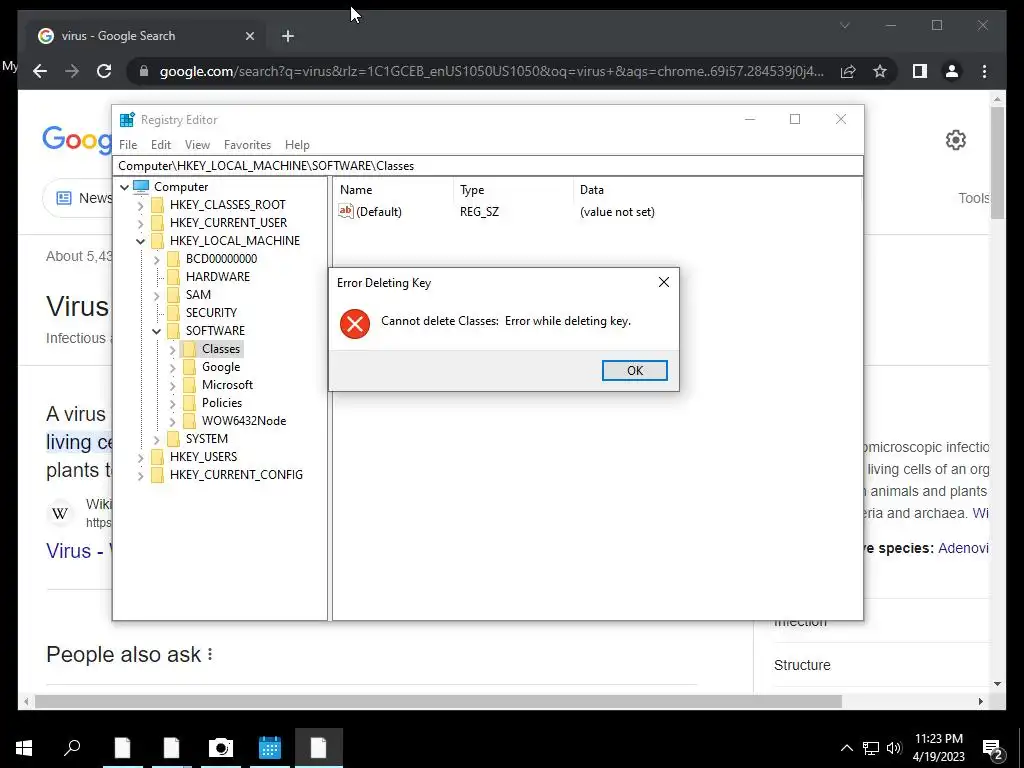Select the (Default) value string icon
Image resolution: width=1024 pixels, height=768 pixels.
click(345, 211)
